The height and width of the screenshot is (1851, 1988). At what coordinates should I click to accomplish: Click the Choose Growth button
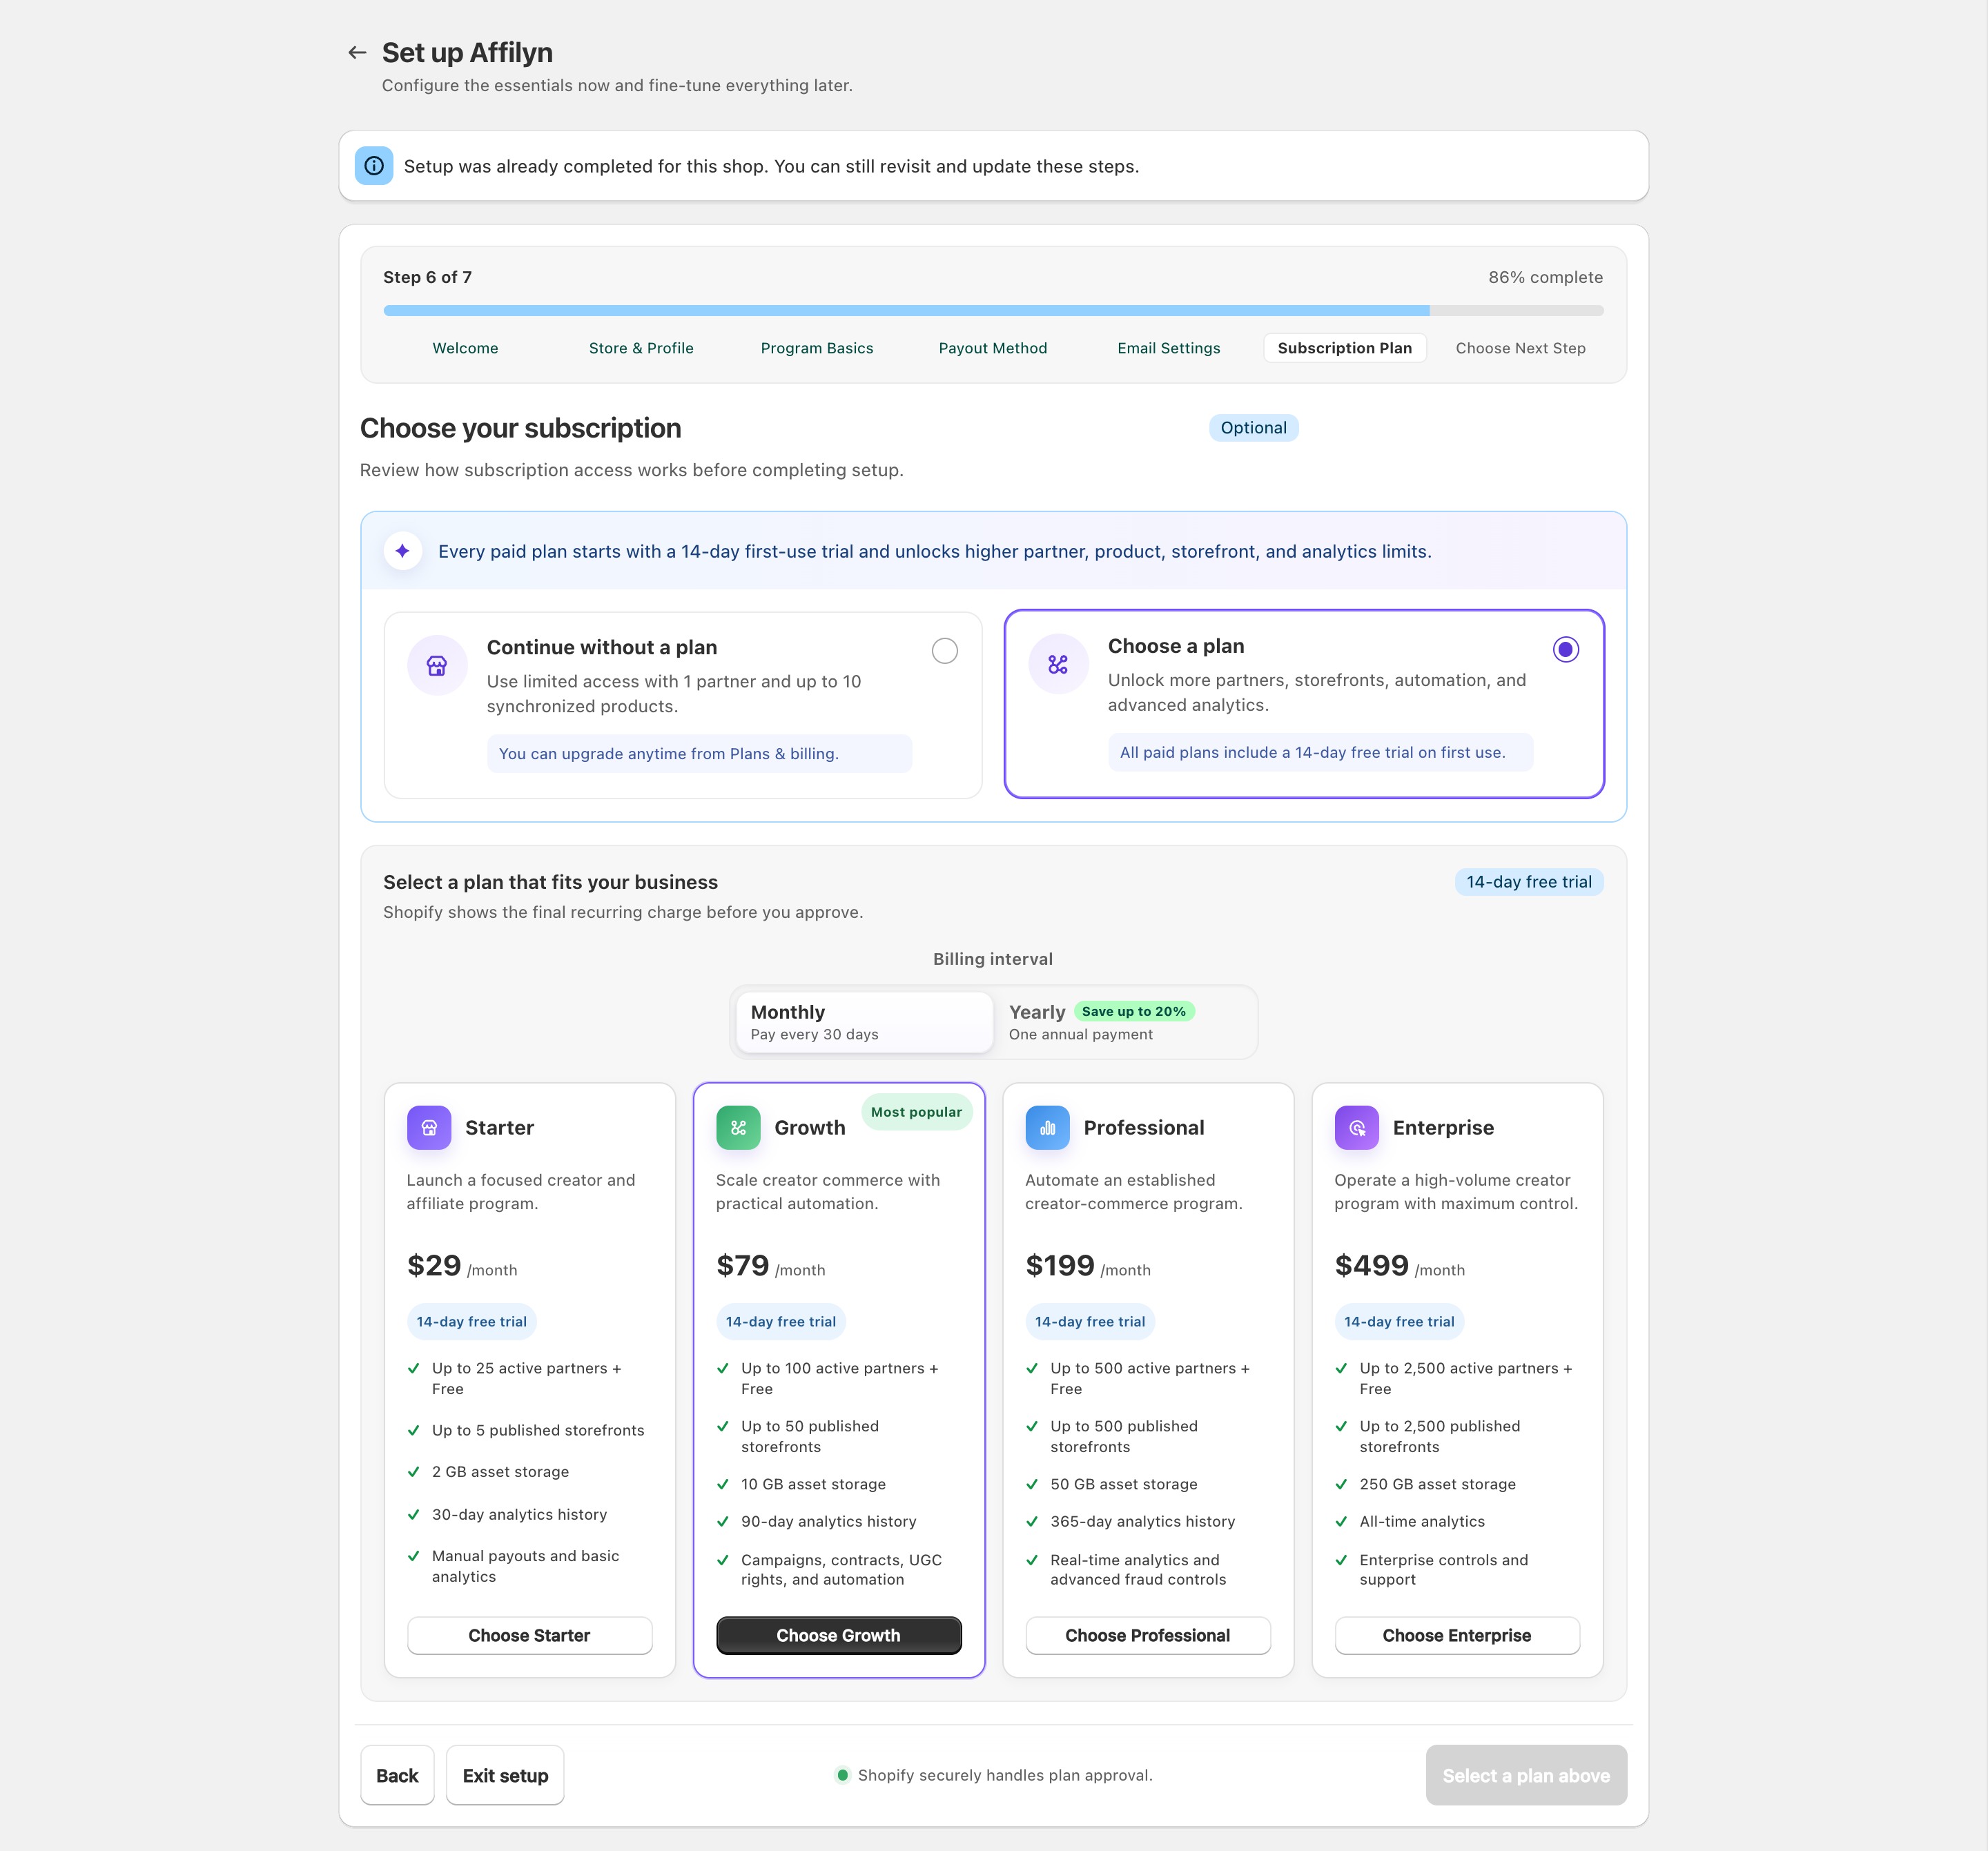pyautogui.click(x=839, y=1635)
